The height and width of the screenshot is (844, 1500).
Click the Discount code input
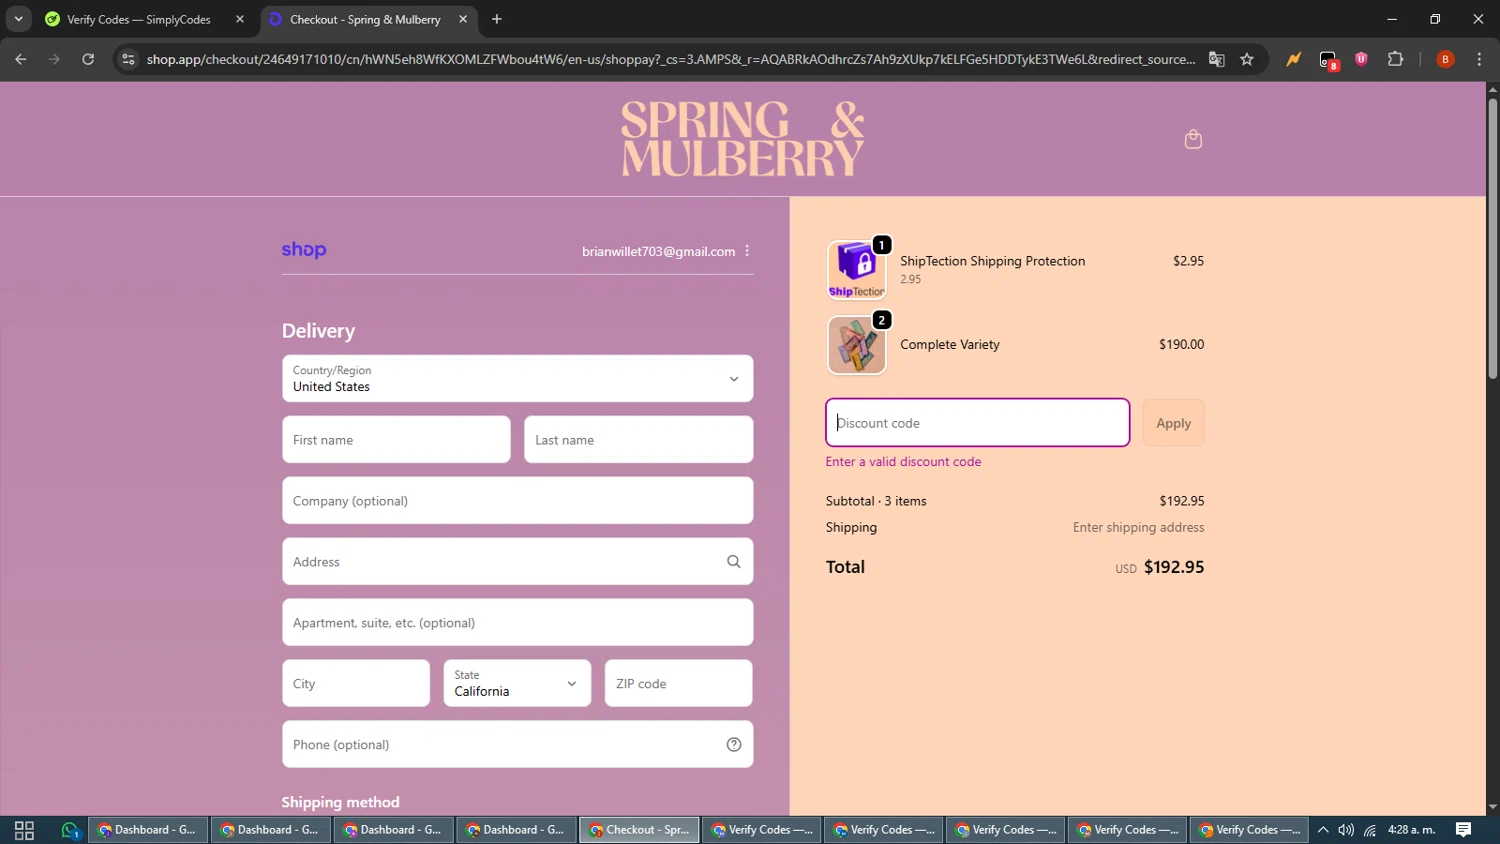point(977,423)
